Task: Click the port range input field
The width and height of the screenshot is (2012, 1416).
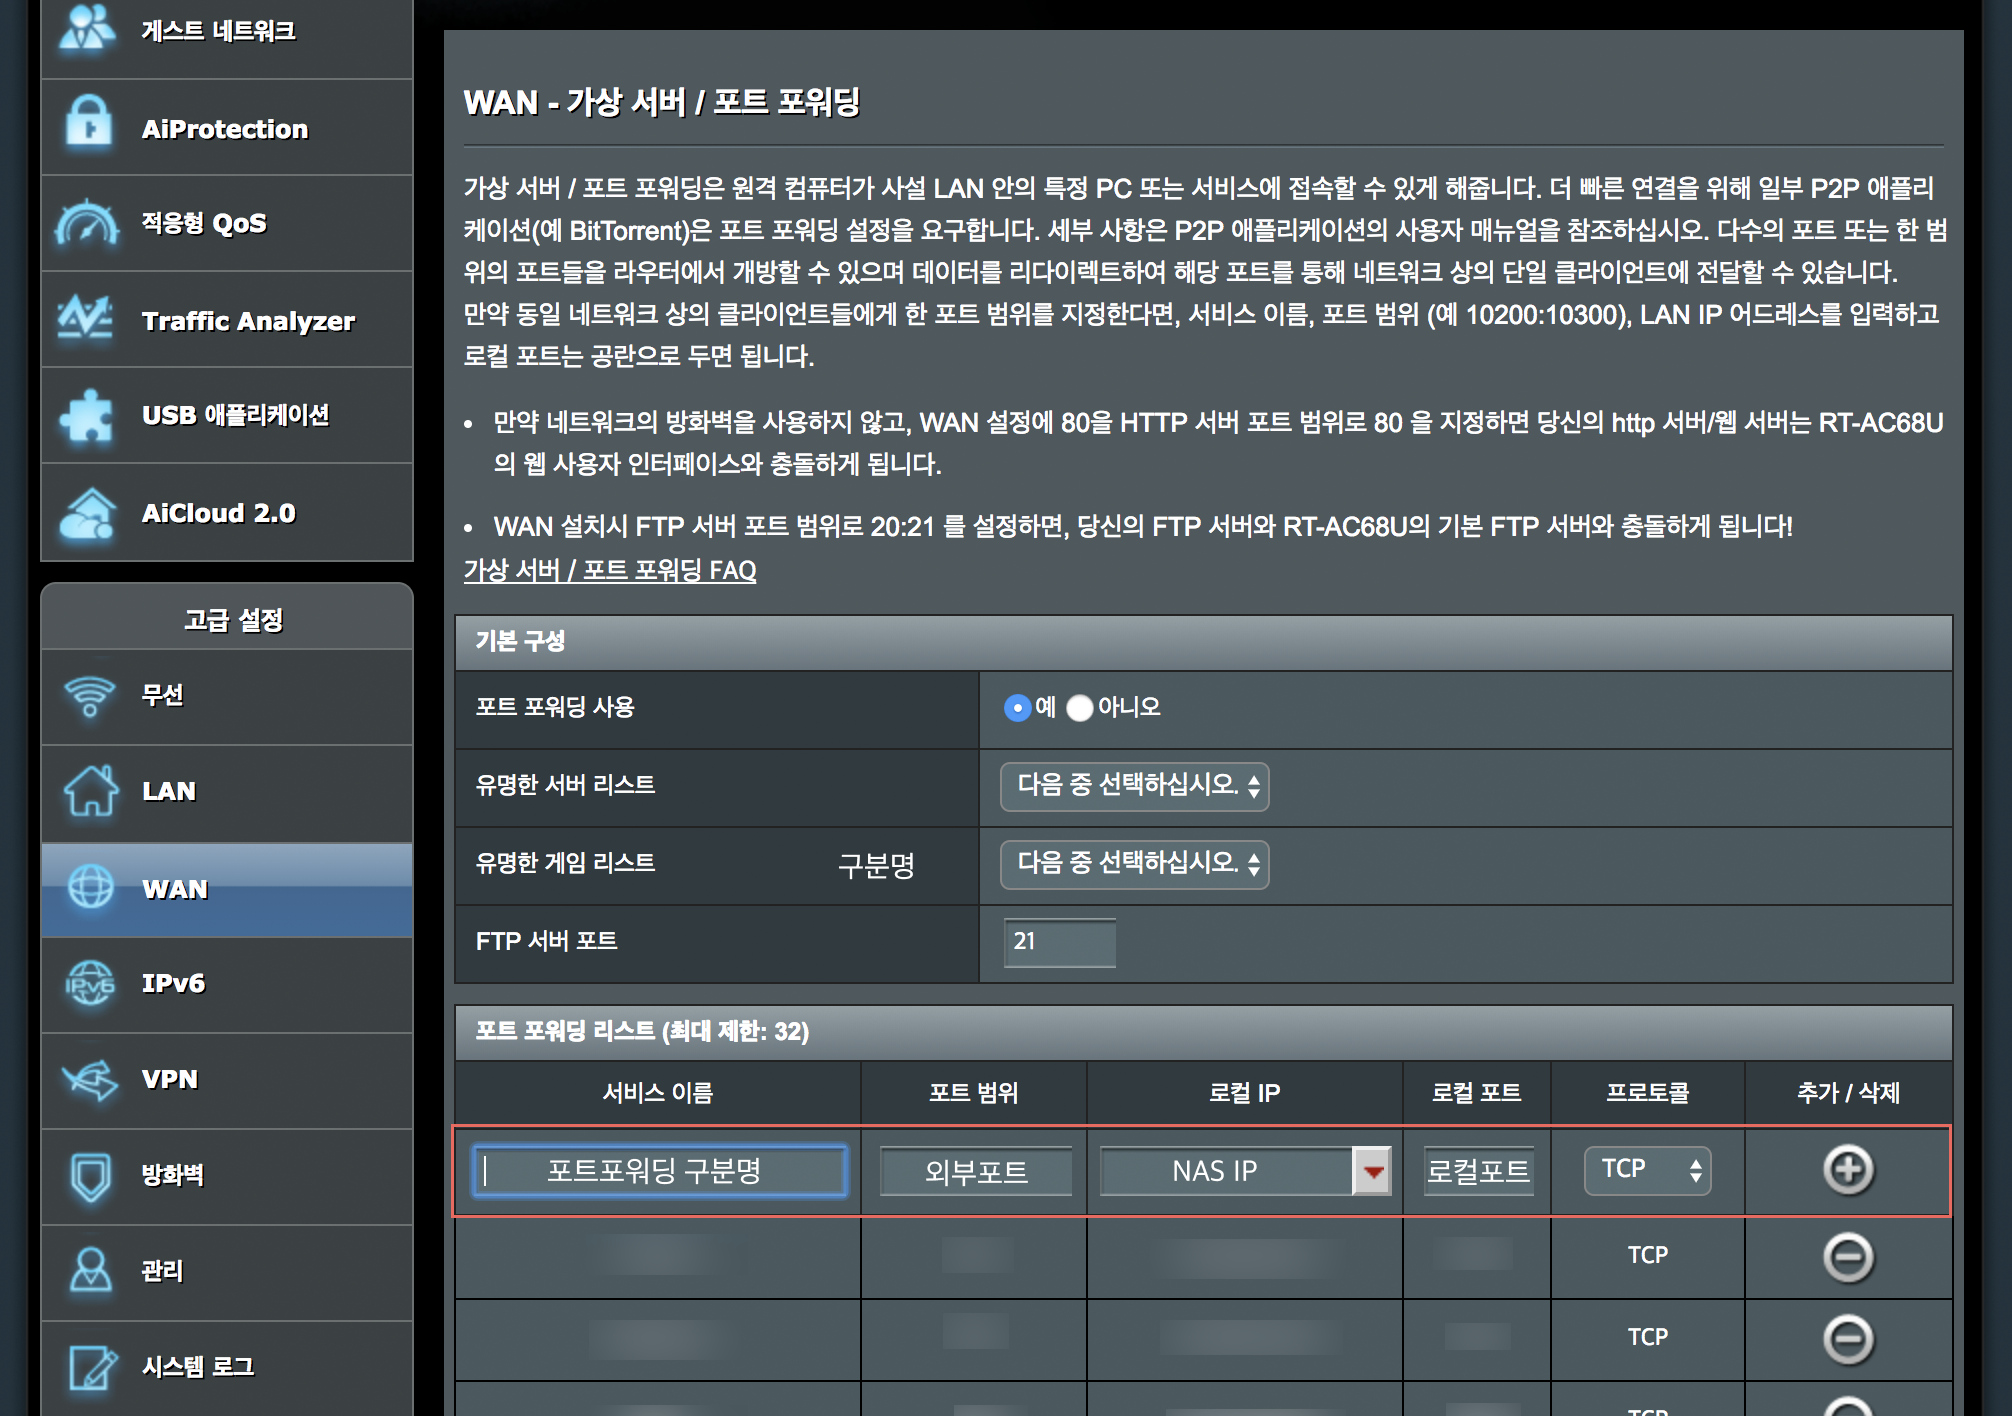Action: point(976,1171)
